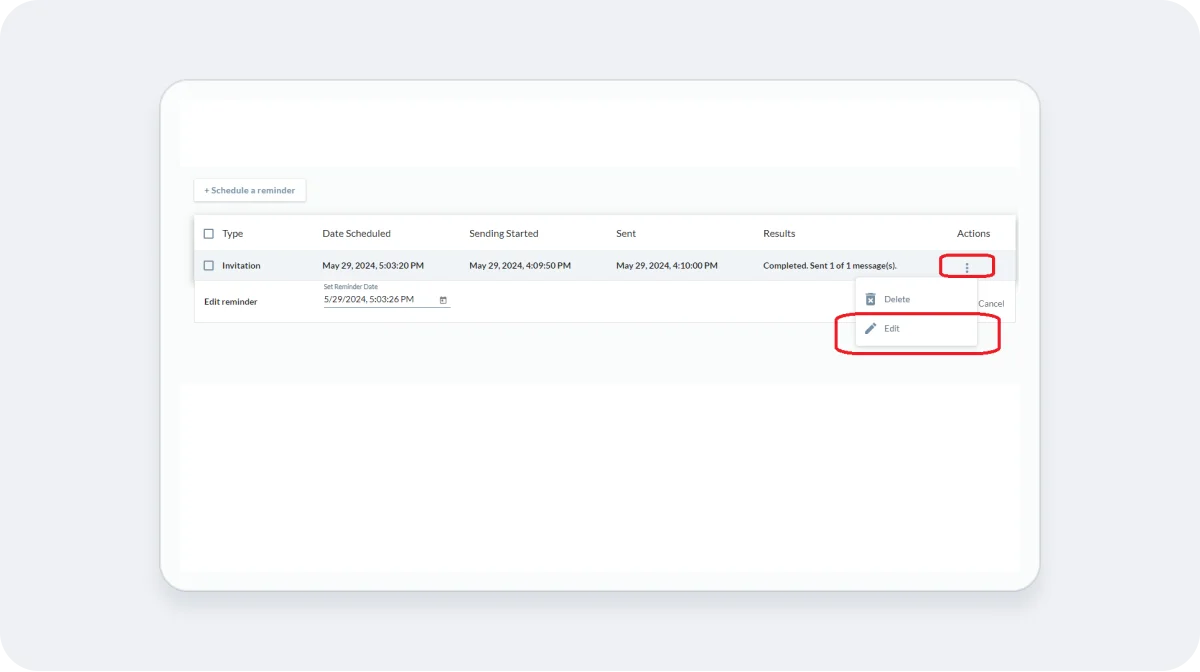The width and height of the screenshot is (1200, 672).
Task: Click the pencil icon beside Edit
Action: tap(870, 328)
